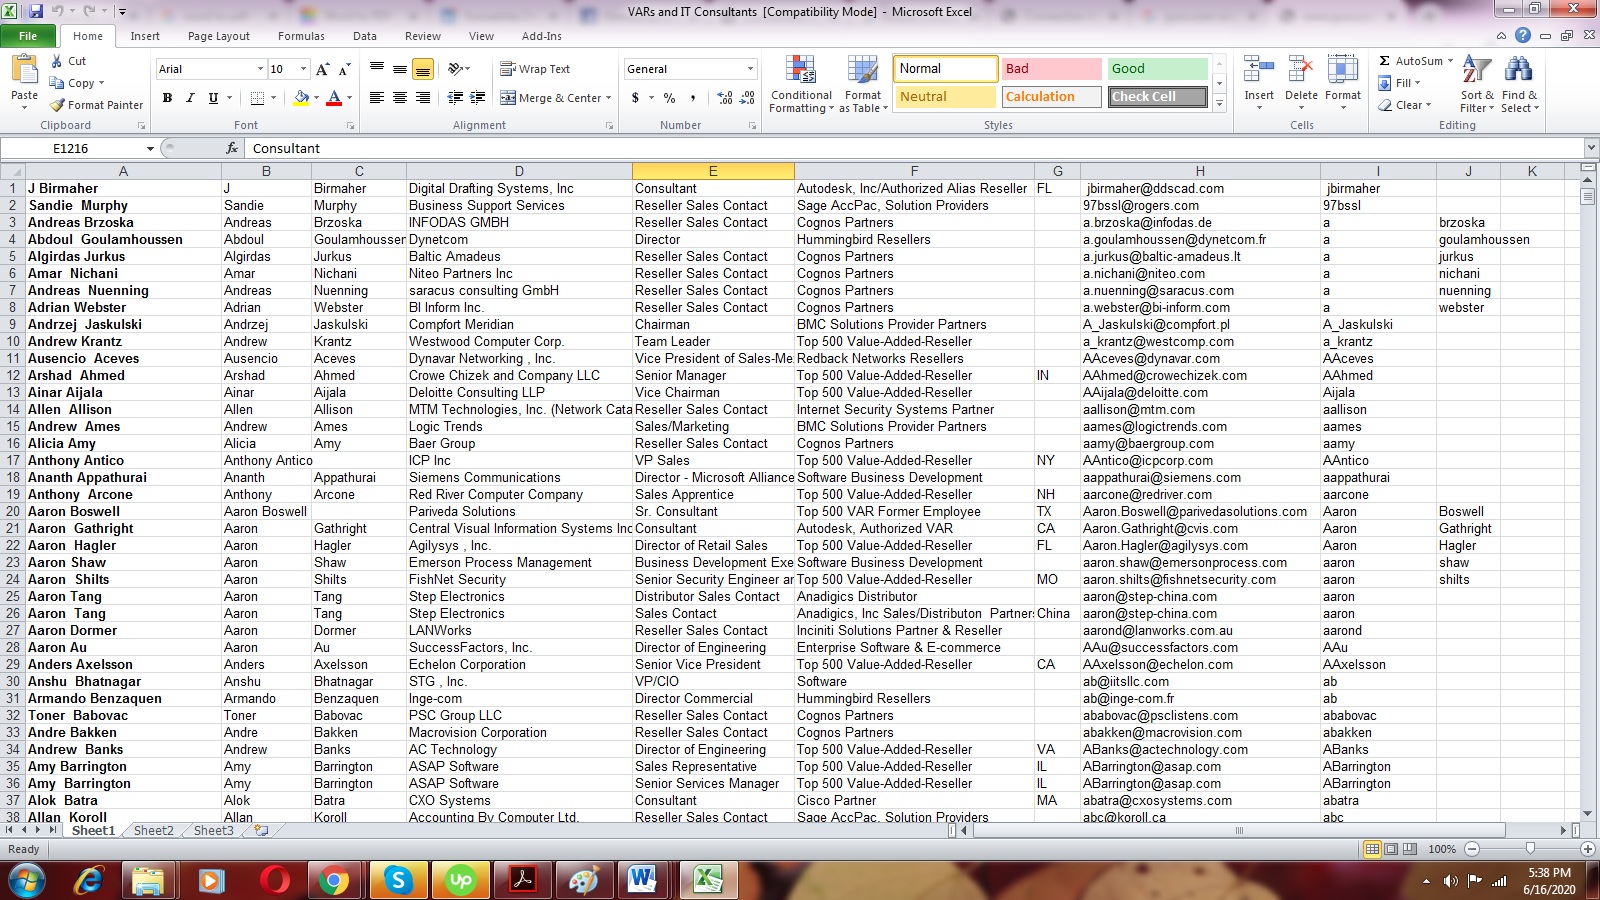The height and width of the screenshot is (900, 1600).
Task: Toggle bottom align button
Action: [x=423, y=69]
